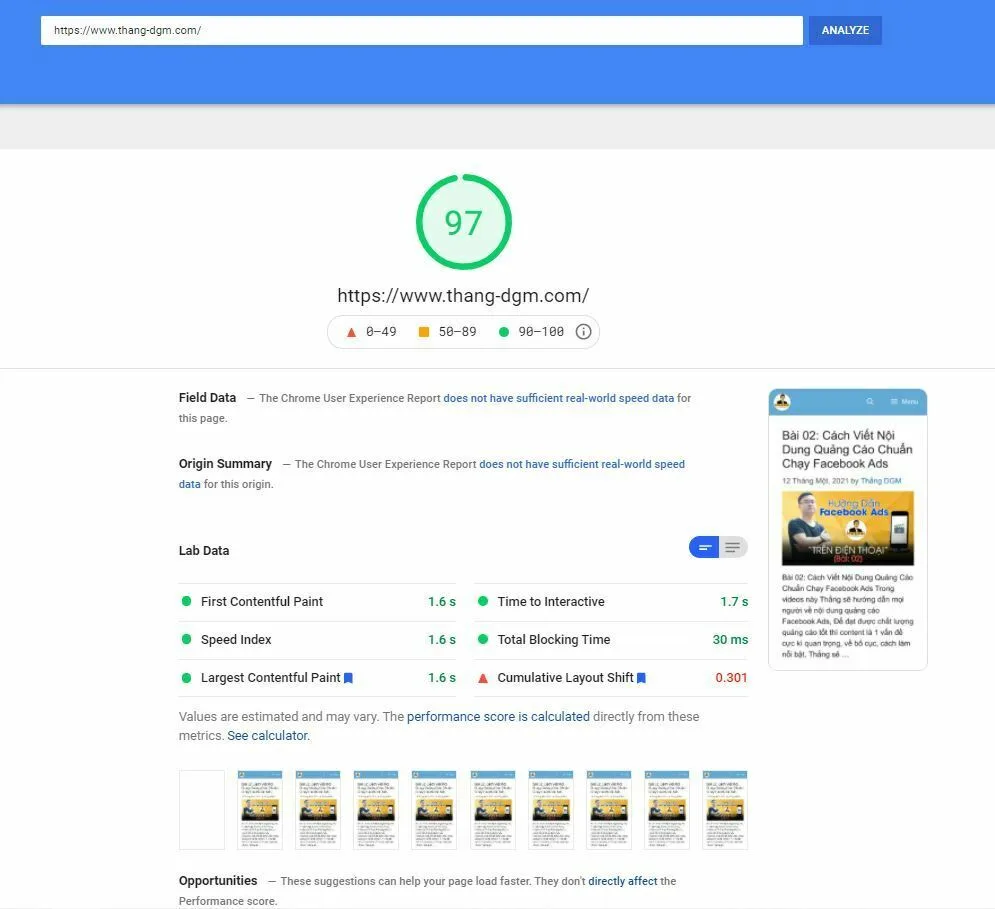This screenshot has width=995, height=909.
Task: Select the orange square 50-89 legend icon
Action: (424, 332)
